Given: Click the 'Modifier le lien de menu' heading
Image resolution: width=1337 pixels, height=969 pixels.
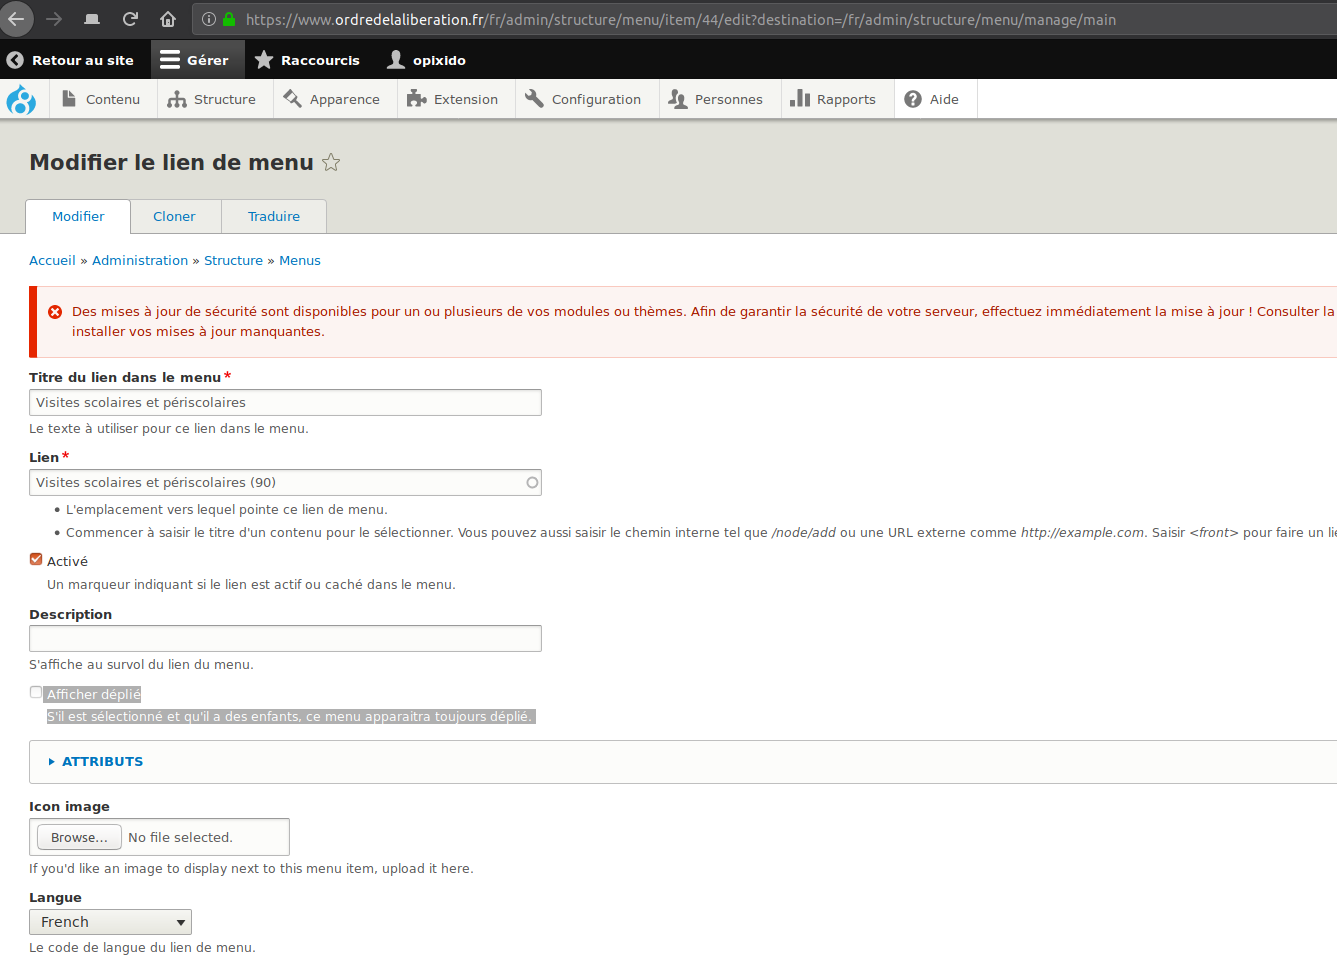Looking at the screenshot, I should 171,162.
